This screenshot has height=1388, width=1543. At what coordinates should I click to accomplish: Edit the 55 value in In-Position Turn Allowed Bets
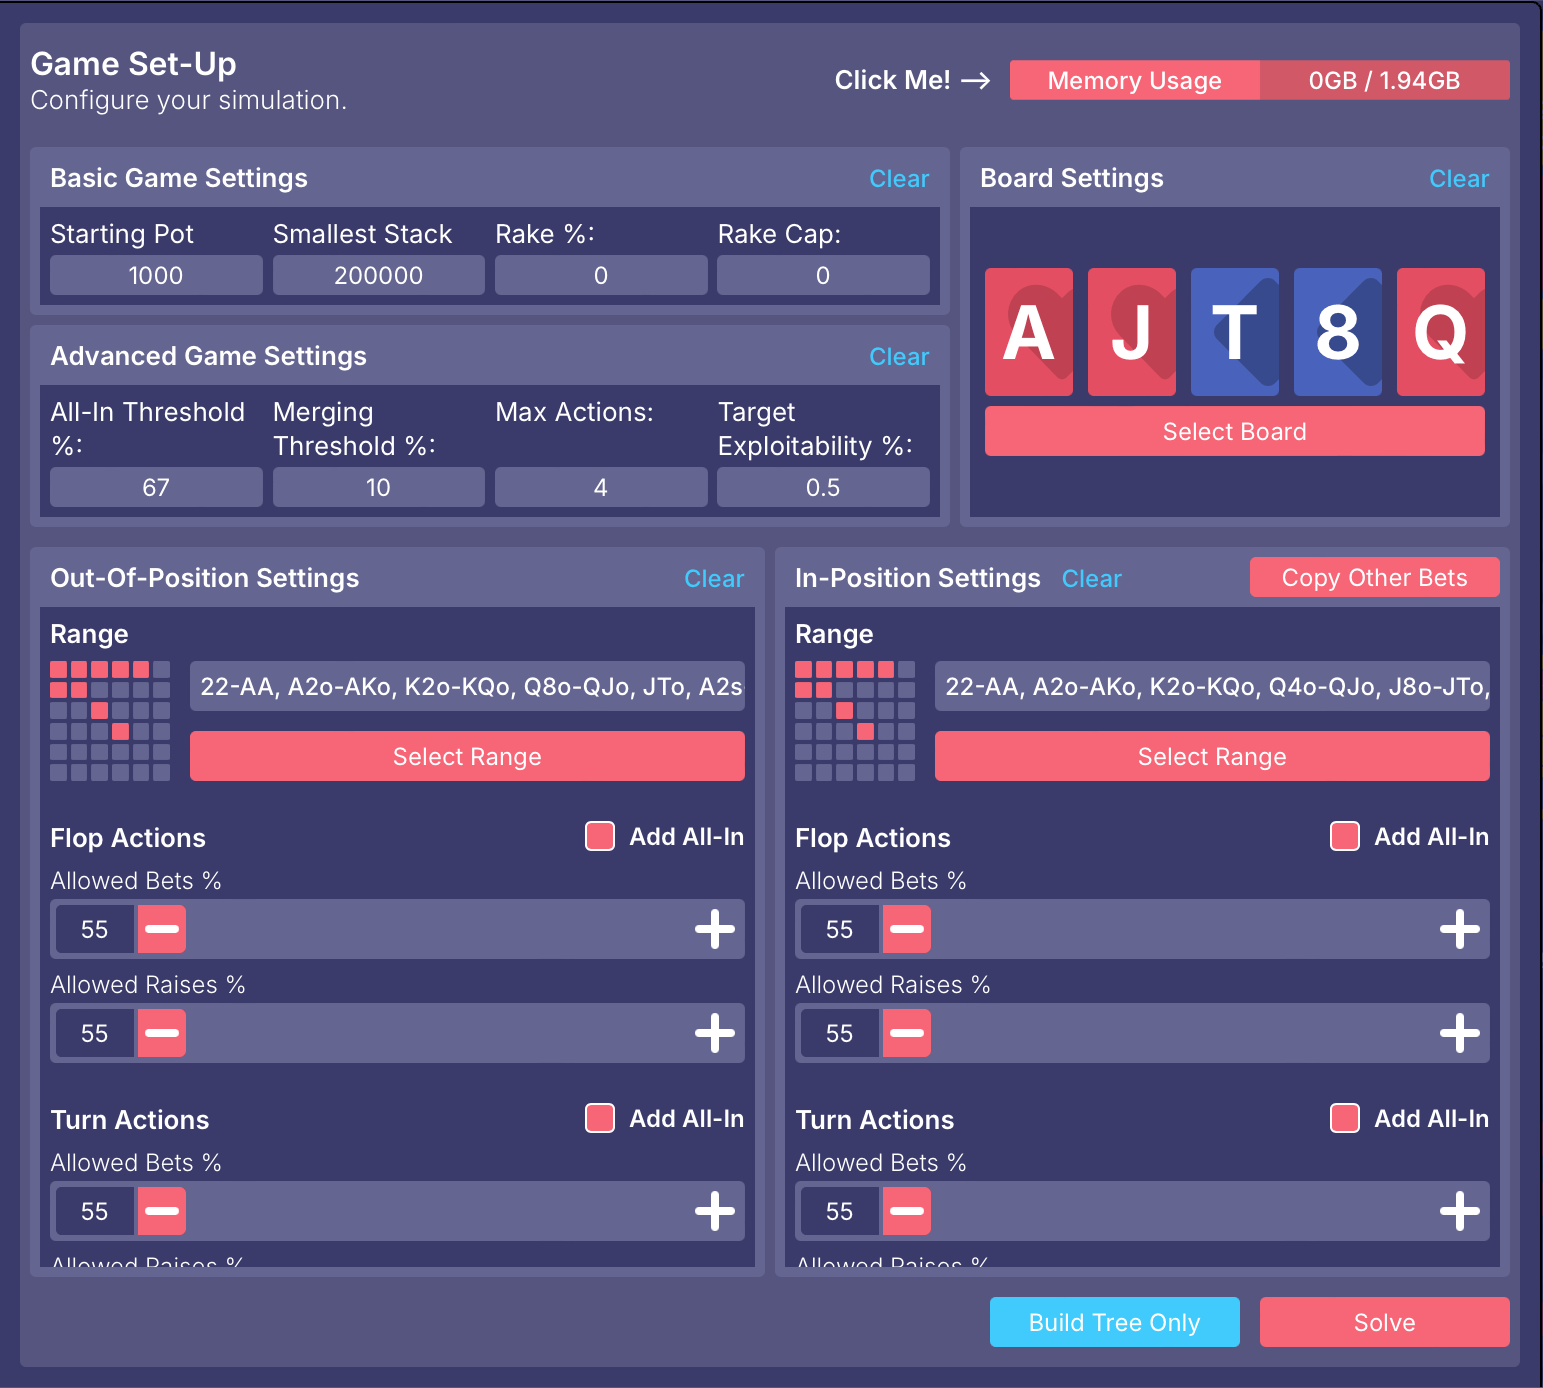tap(840, 1211)
